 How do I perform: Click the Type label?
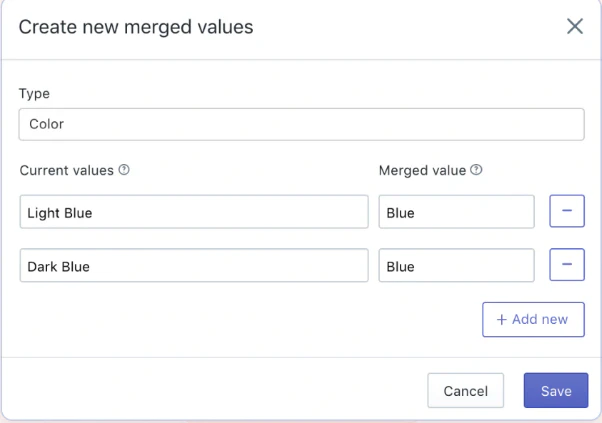pos(34,93)
